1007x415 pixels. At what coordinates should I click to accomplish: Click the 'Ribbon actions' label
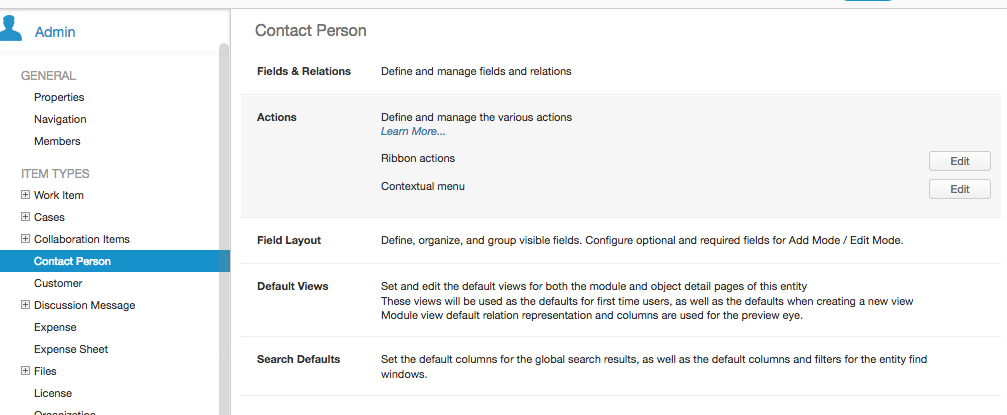pyautogui.click(x=417, y=158)
